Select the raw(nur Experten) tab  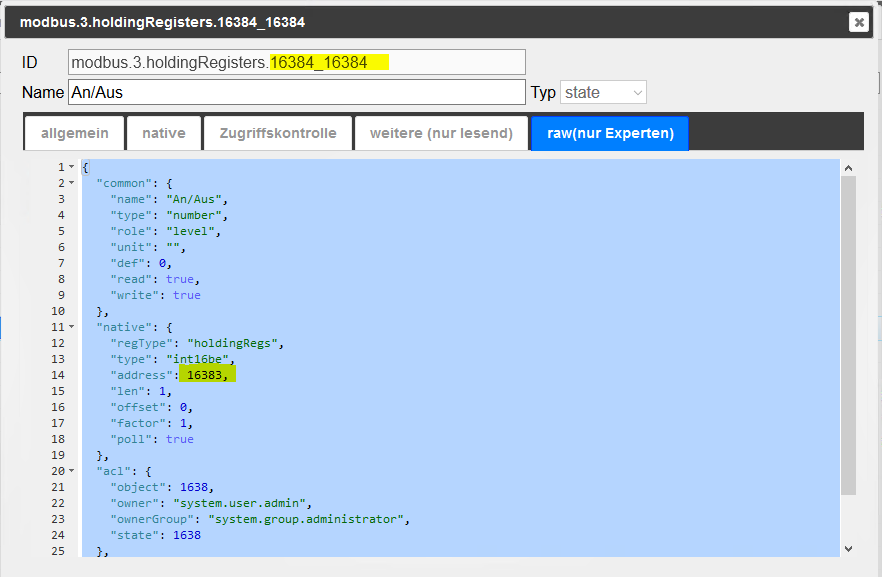tap(610, 133)
